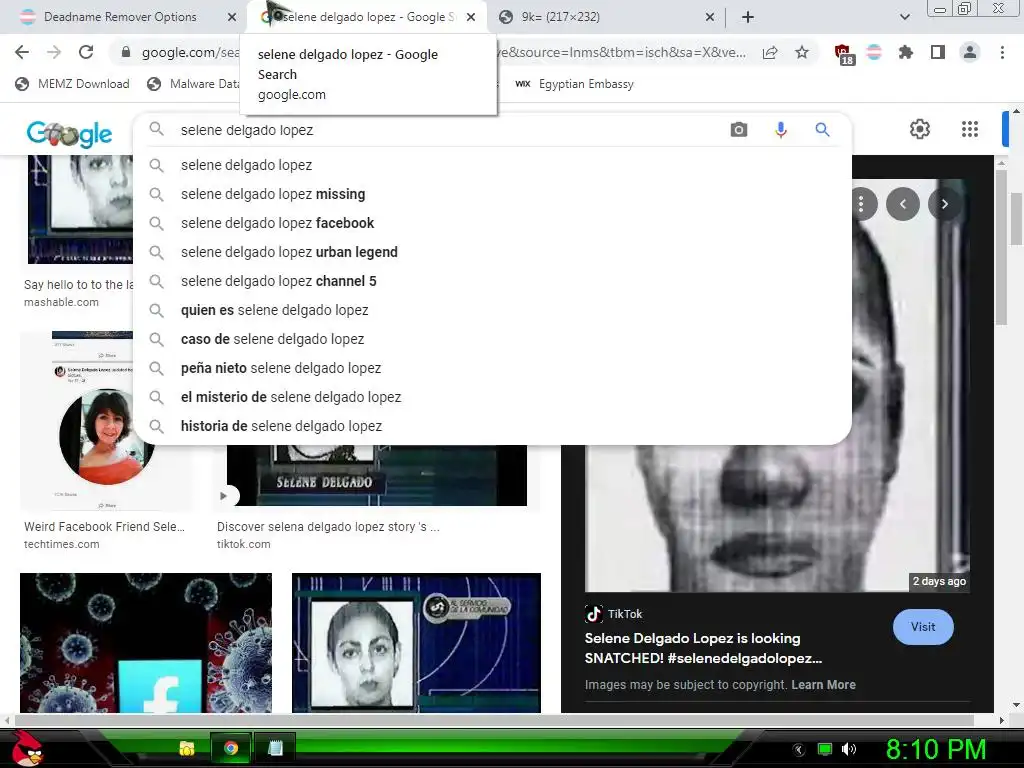
Task: Click the Visit button for TikTok result
Action: [923, 627]
